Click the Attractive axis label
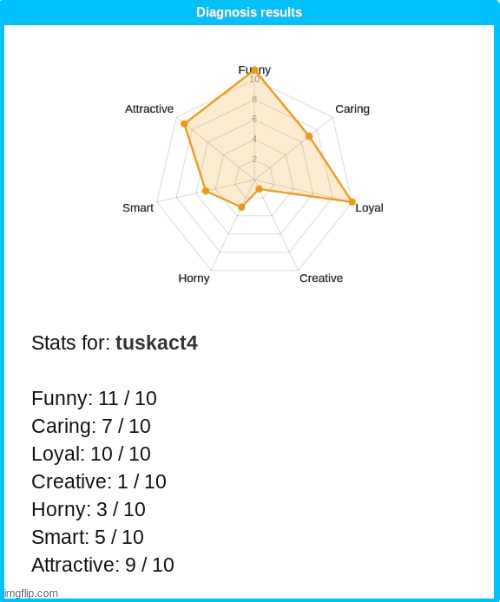Screen dimensions: 500x602 [149, 109]
